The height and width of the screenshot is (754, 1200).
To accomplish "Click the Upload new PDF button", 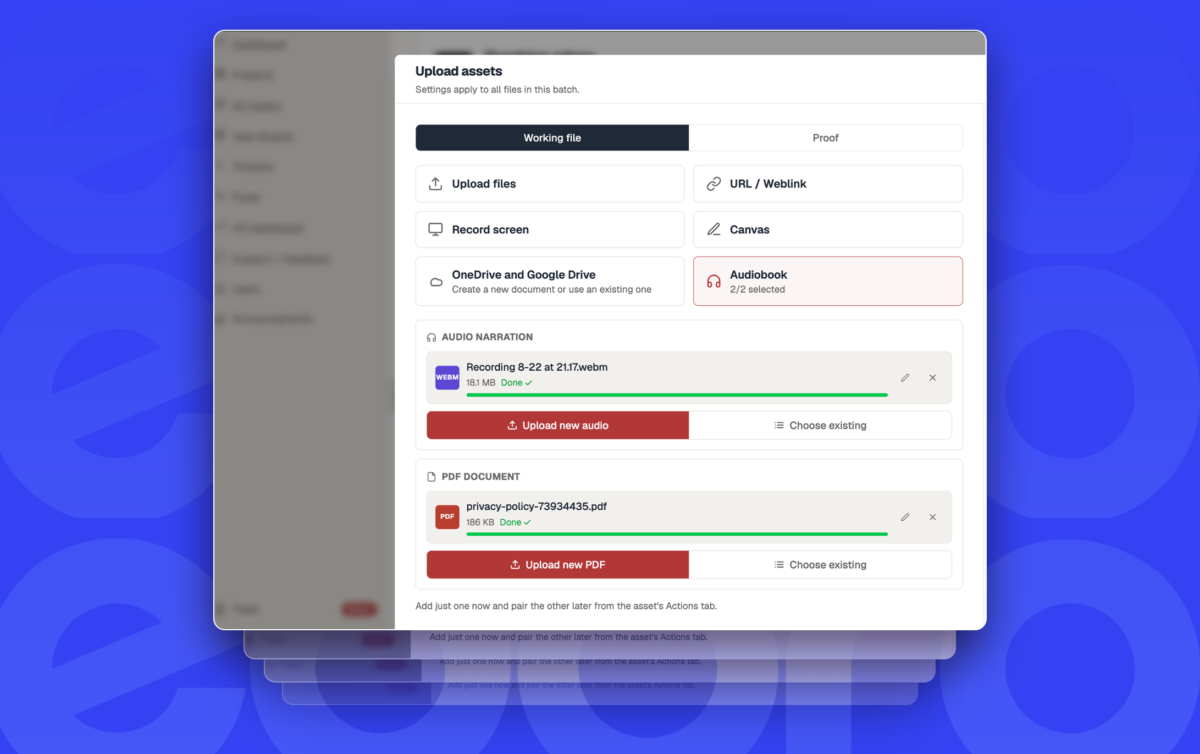I will (558, 564).
